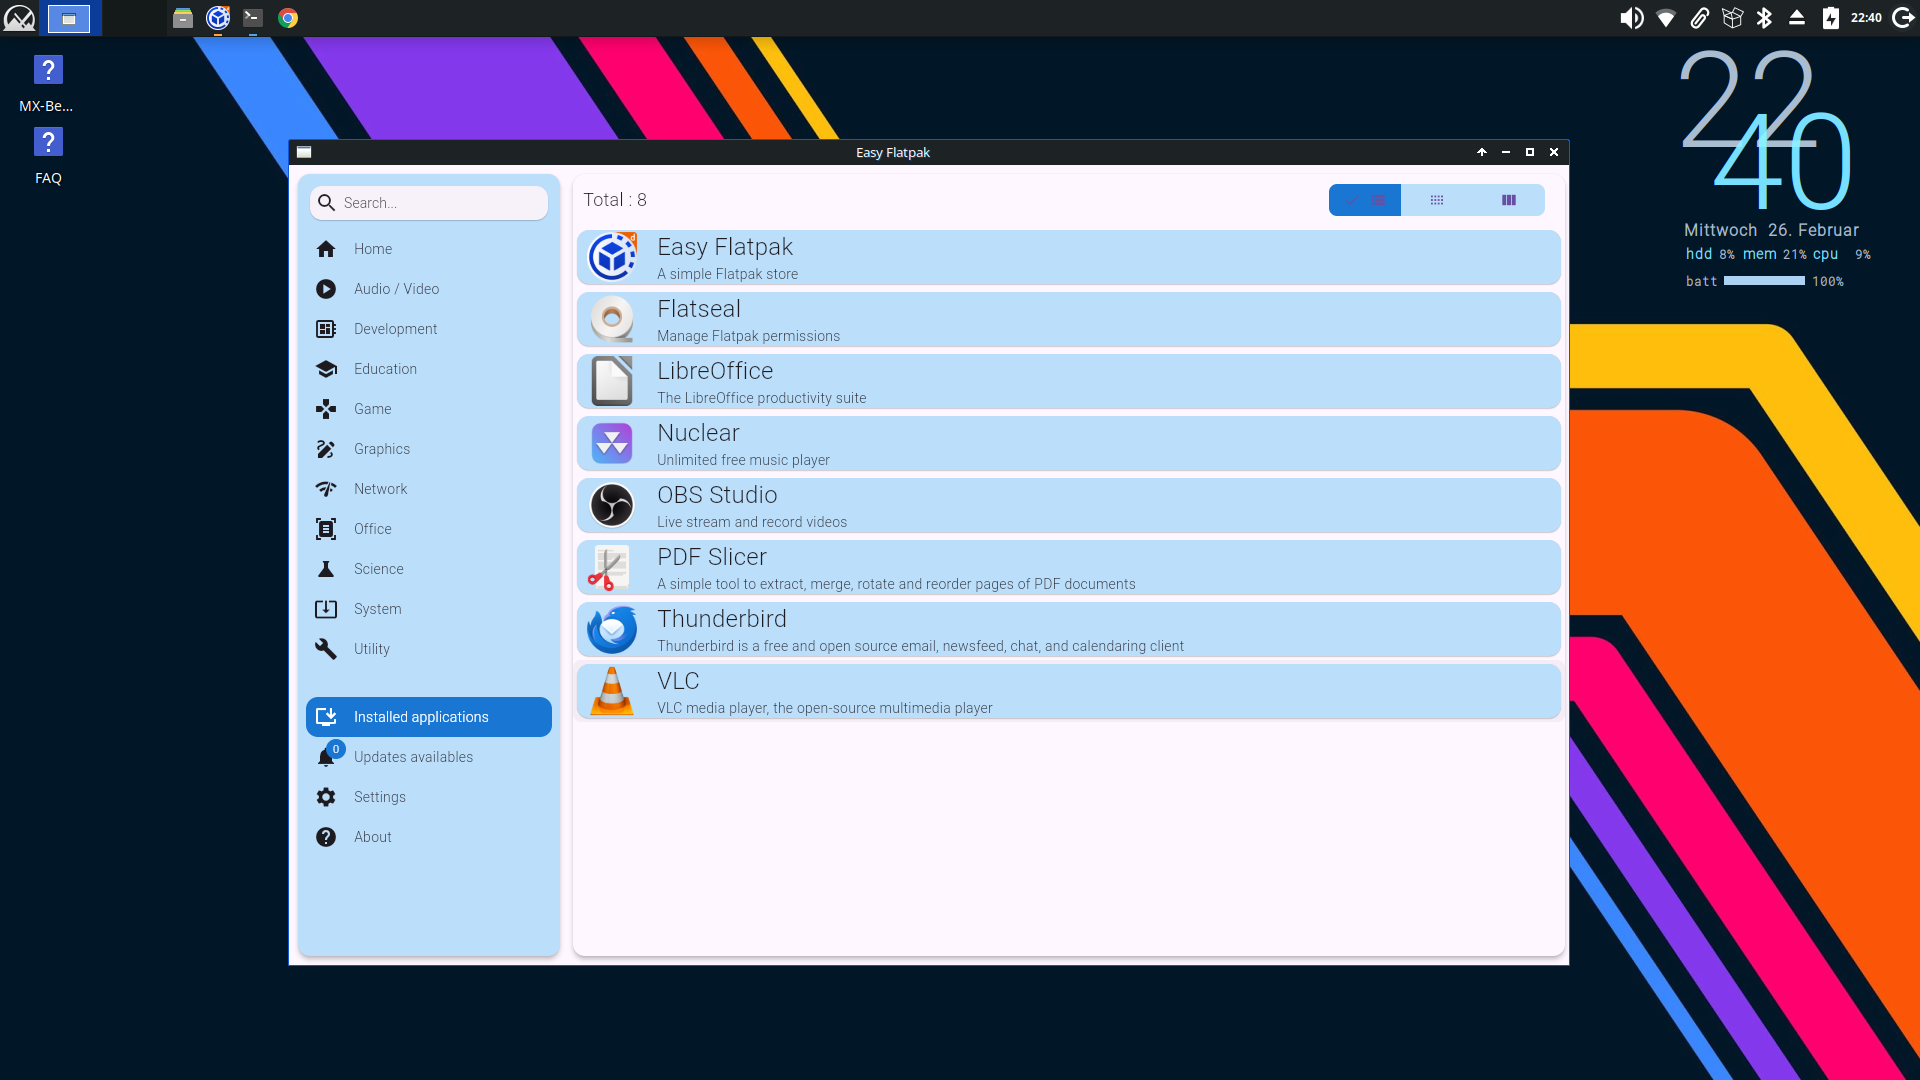The height and width of the screenshot is (1080, 1920).
Task: Click the About question mark icon
Action: (326, 837)
